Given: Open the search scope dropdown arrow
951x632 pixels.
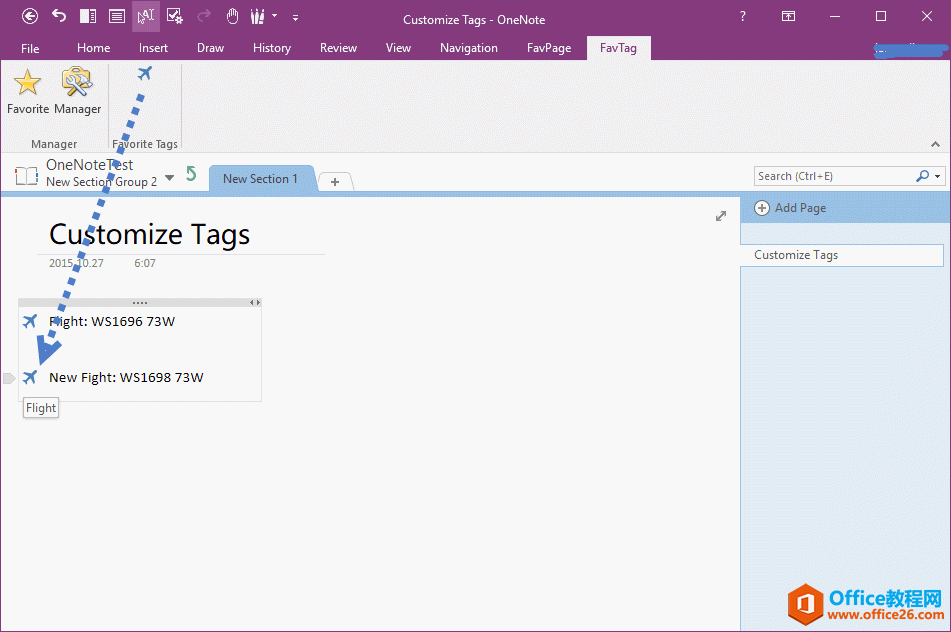Looking at the screenshot, I should click(x=938, y=176).
